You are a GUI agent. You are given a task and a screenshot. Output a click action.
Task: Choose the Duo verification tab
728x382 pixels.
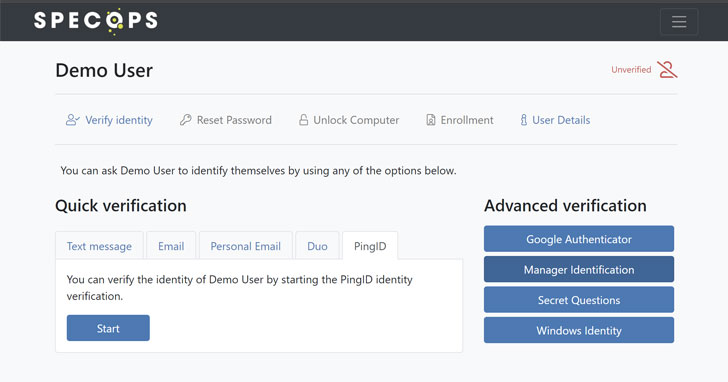(318, 246)
